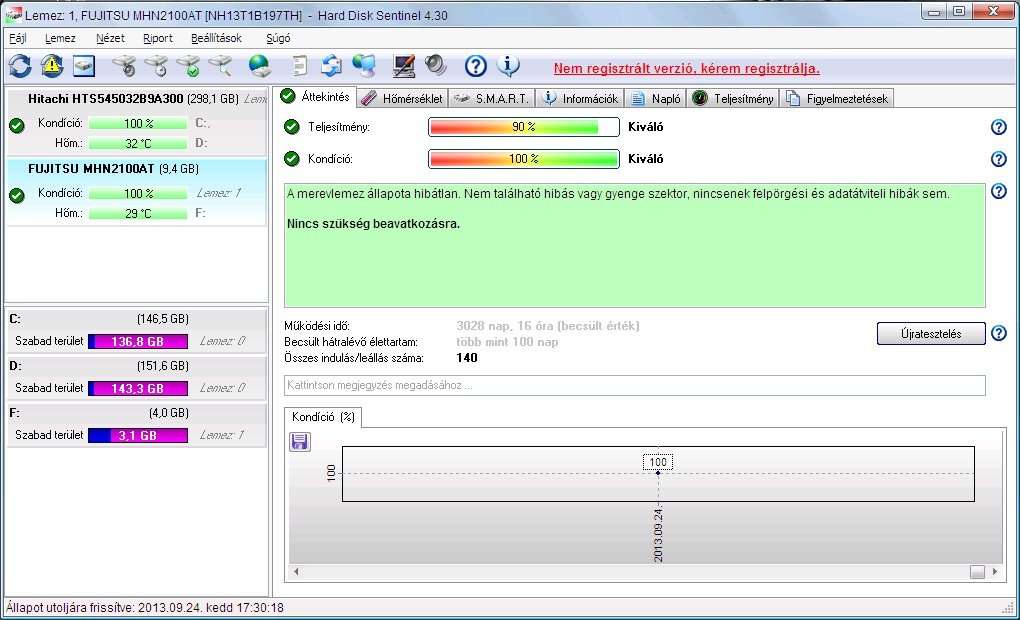Click the 3028 nap, 16 óra value
Viewport: 1020px width, 620px height.
pyautogui.click(x=548, y=326)
